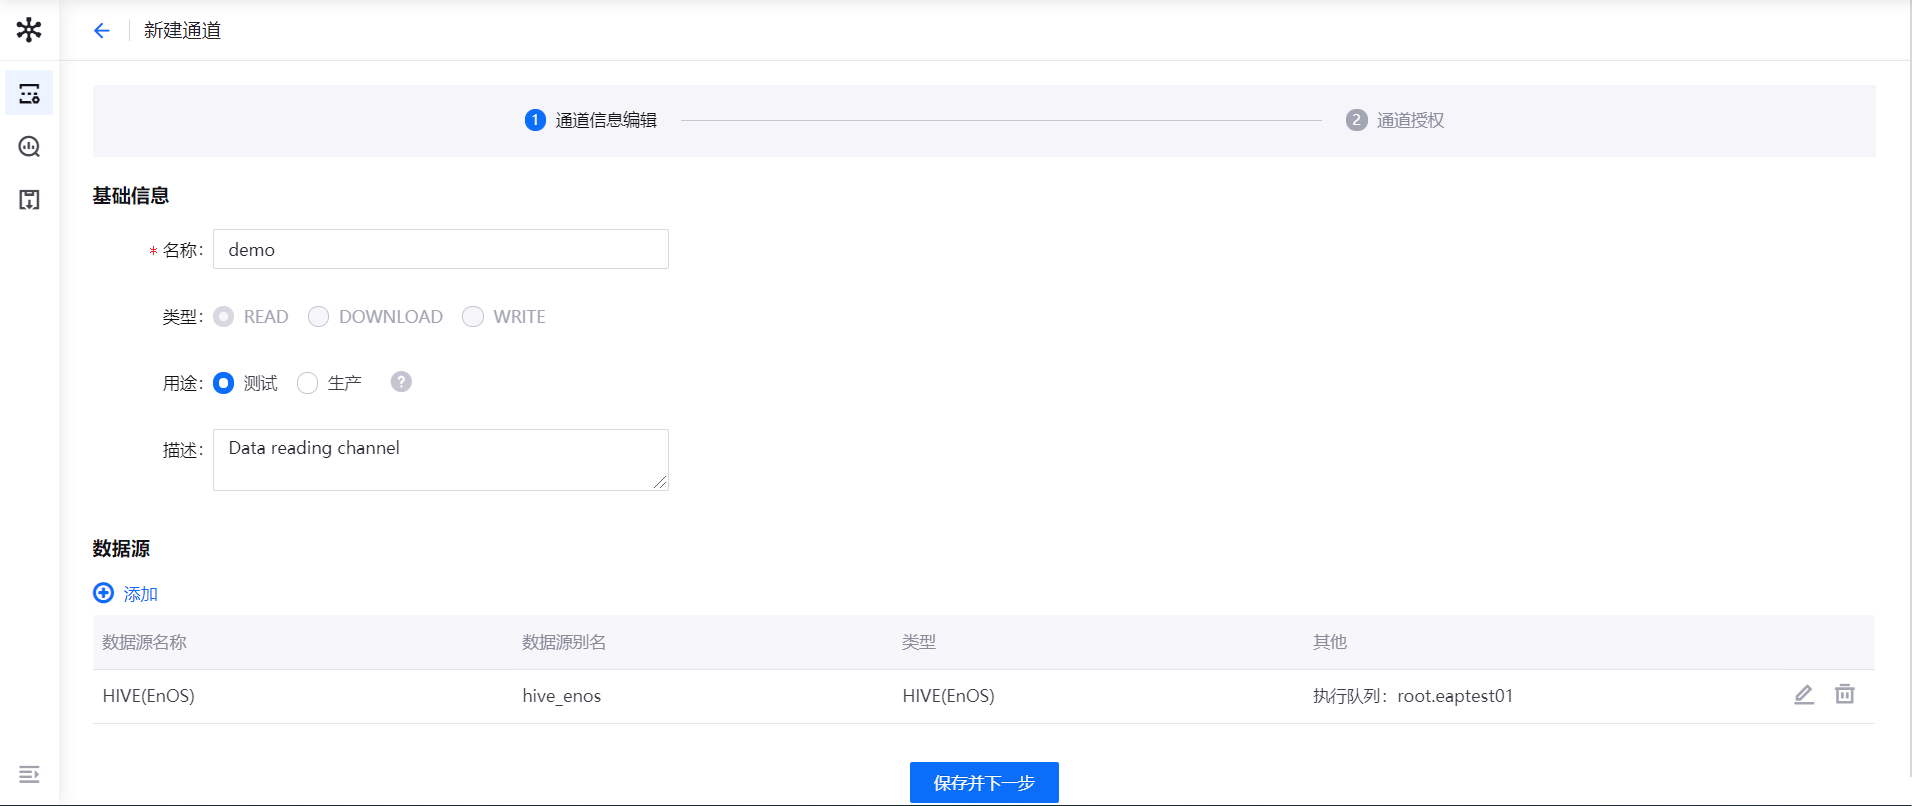Click step 1 通道信息编辑
The height and width of the screenshot is (806, 1912).
tap(591, 120)
